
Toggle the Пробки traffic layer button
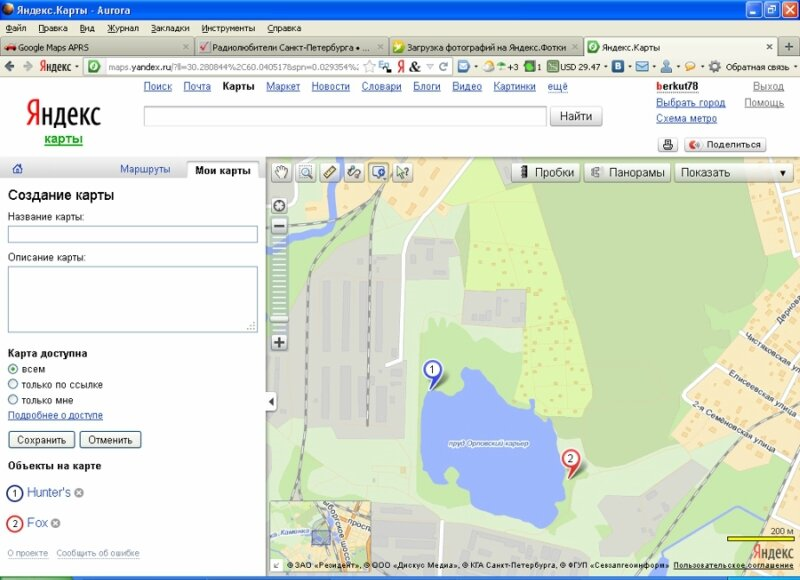[546, 172]
